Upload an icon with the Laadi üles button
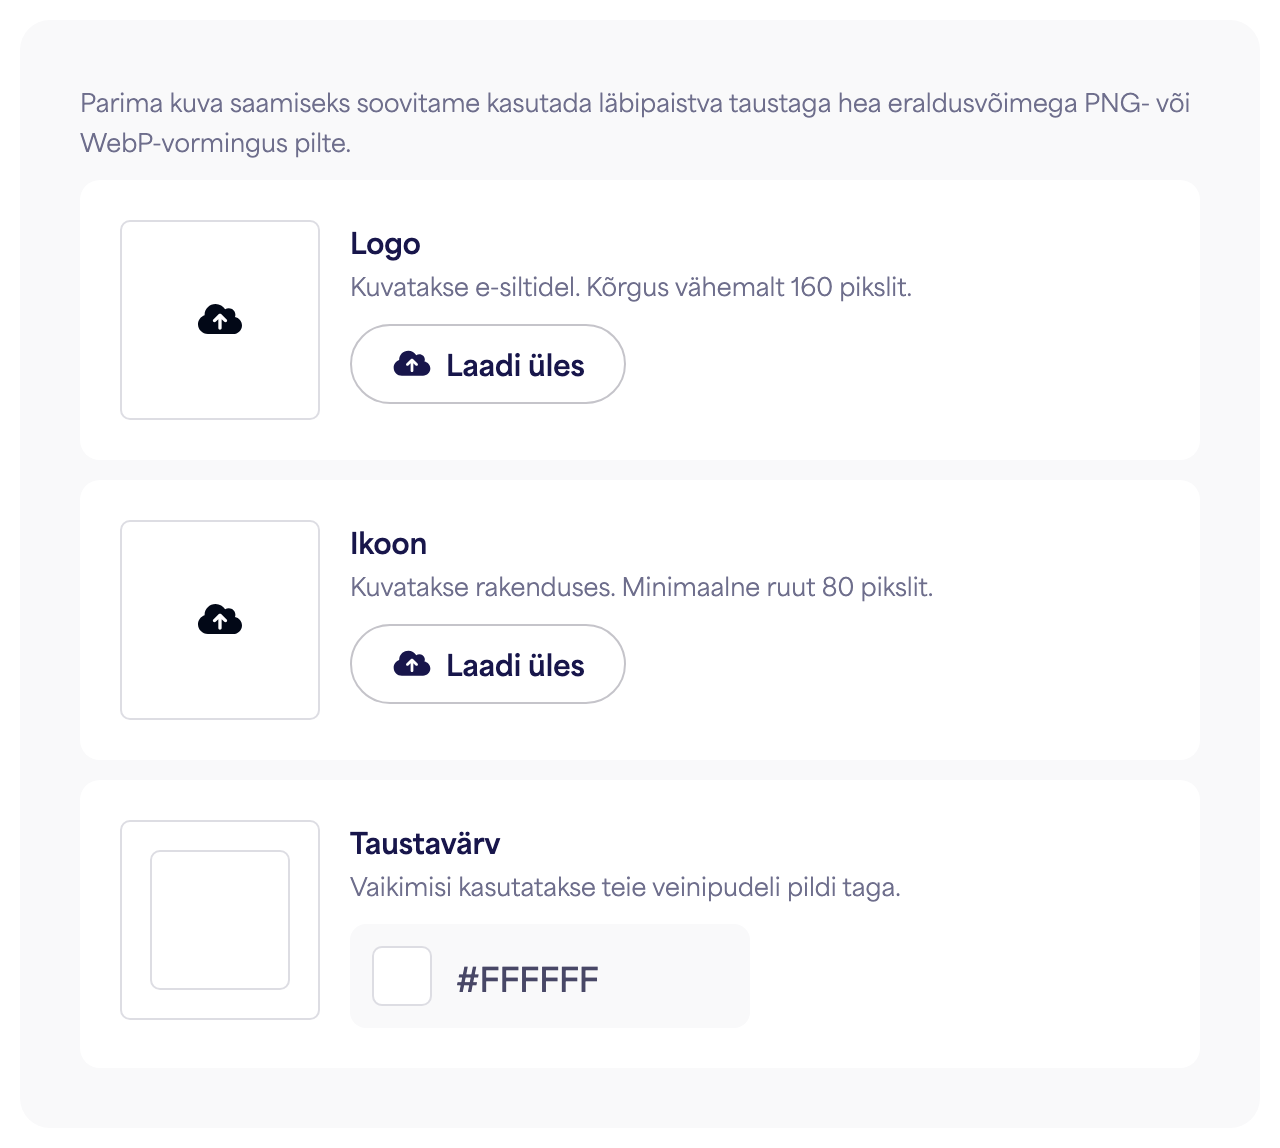 (x=488, y=664)
